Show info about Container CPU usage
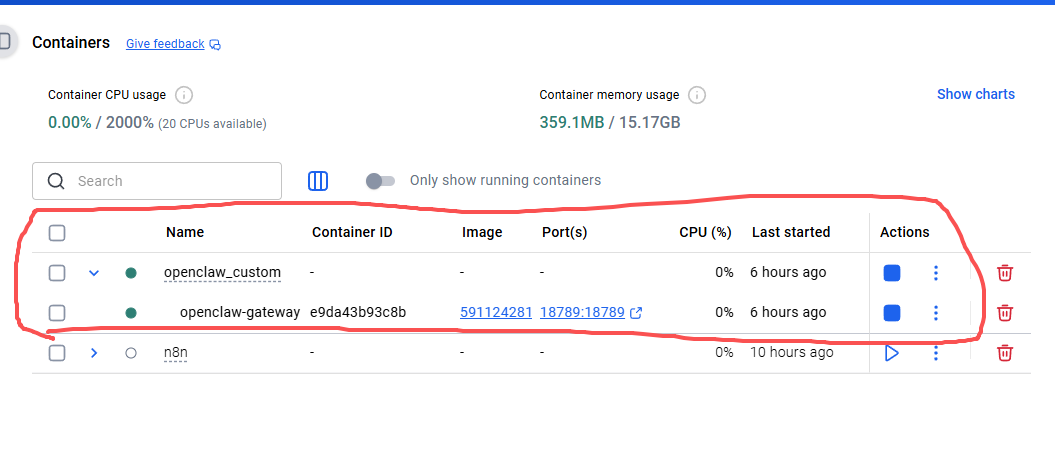The image size is (1055, 458). 184,95
